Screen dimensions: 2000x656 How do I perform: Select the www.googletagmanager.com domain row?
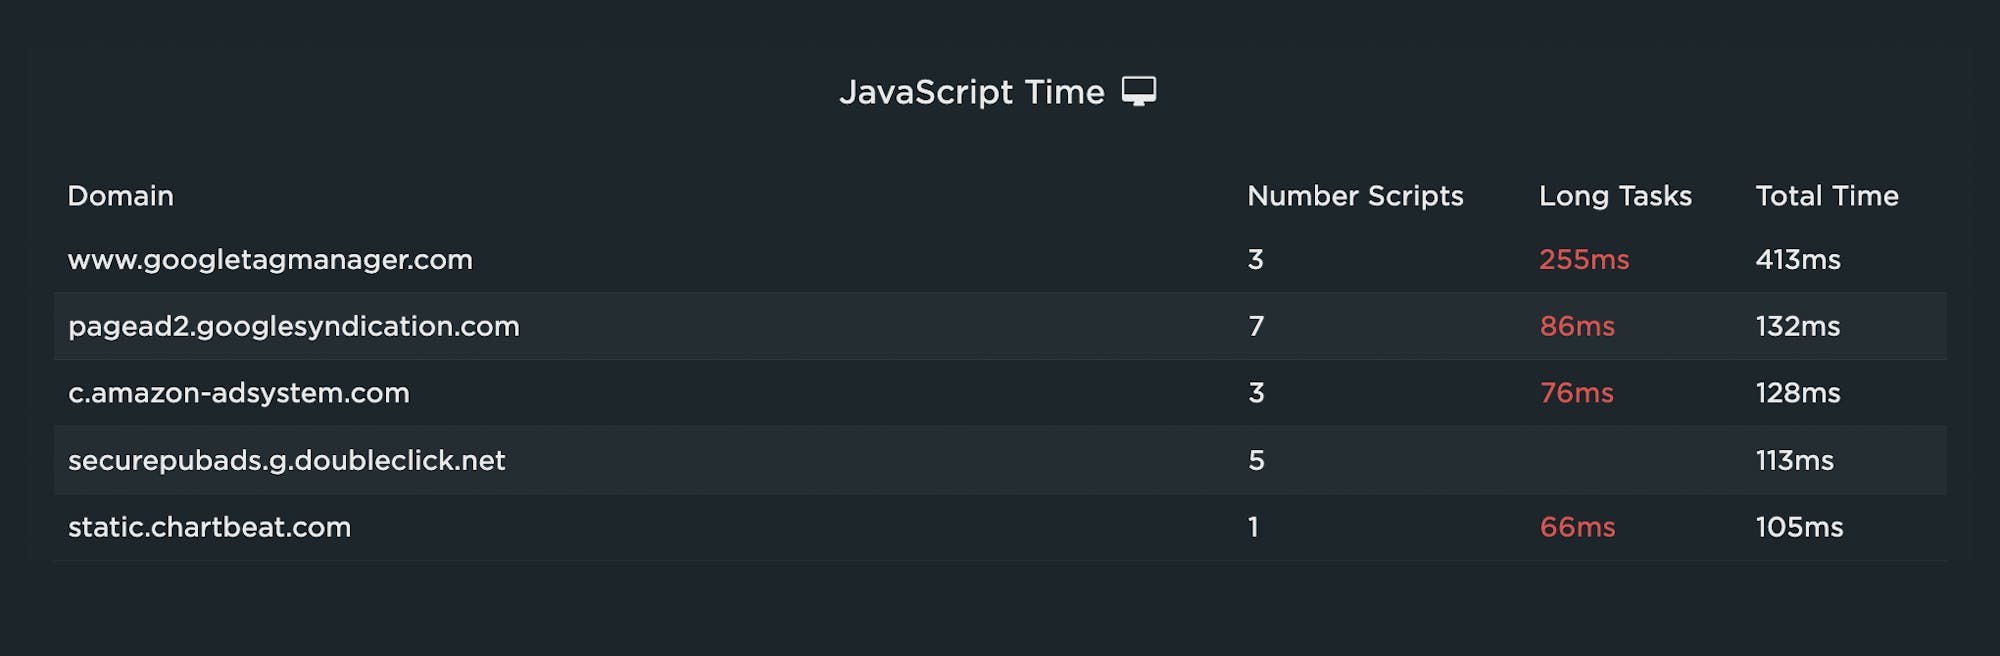tap(270, 260)
